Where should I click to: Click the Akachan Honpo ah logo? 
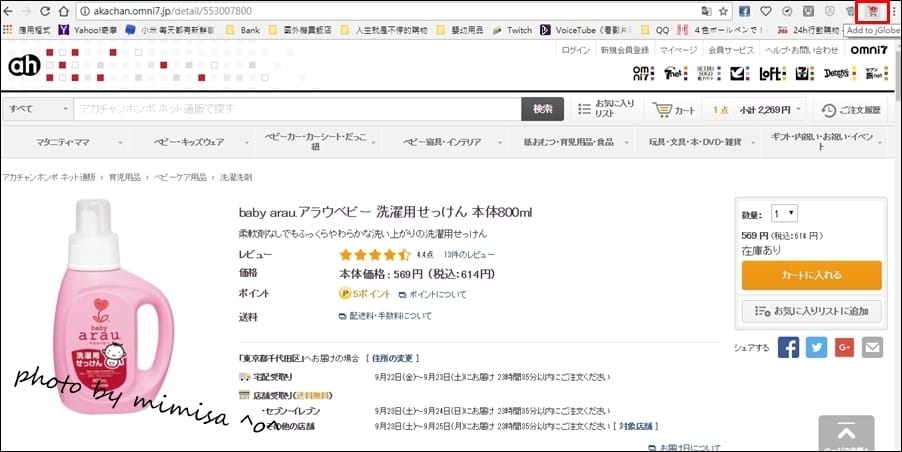24,66
